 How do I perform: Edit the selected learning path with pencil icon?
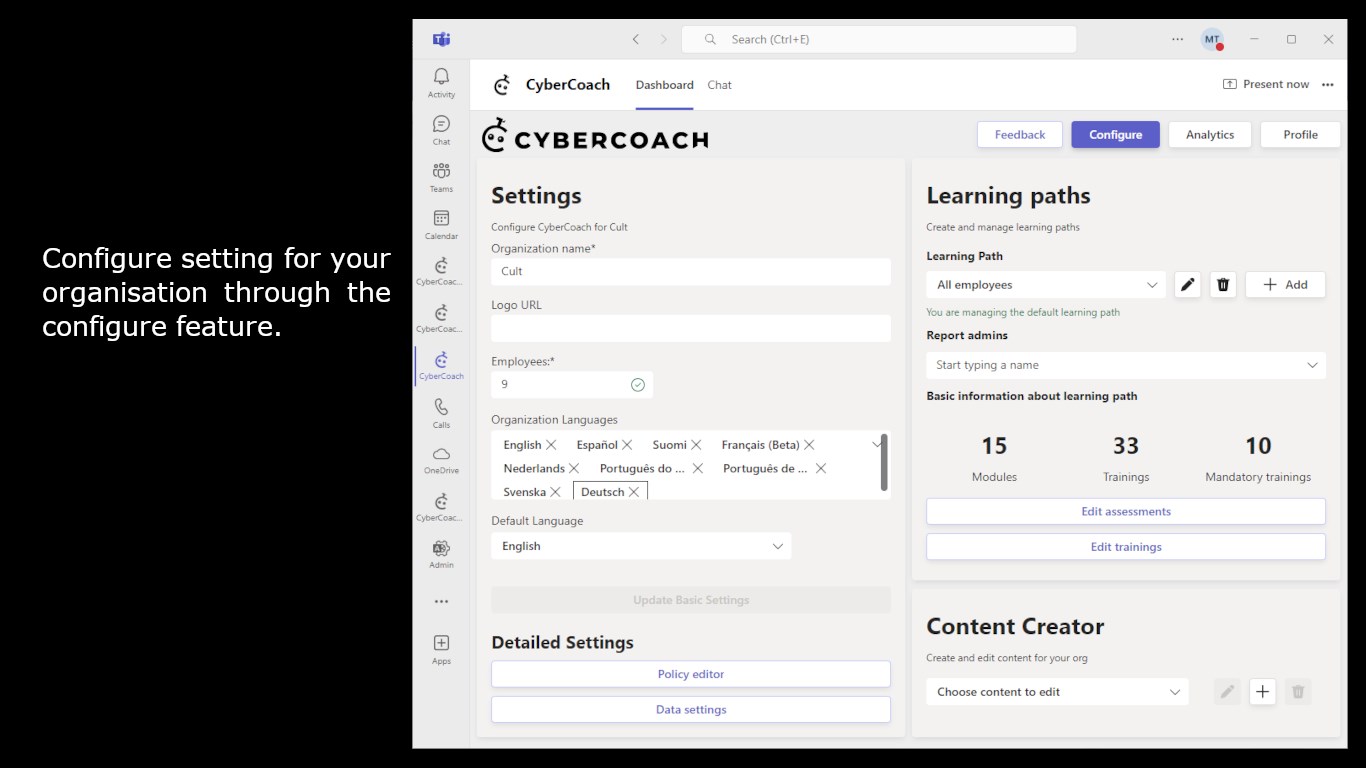tap(1187, 285)
